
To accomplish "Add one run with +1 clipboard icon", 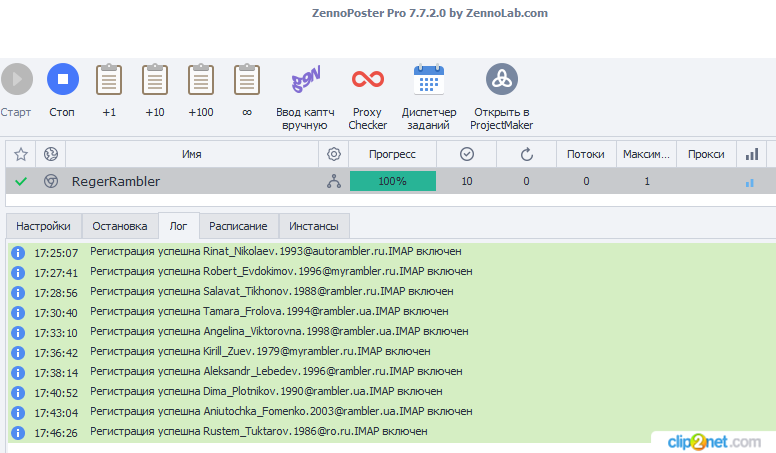I will click(109, 79).
